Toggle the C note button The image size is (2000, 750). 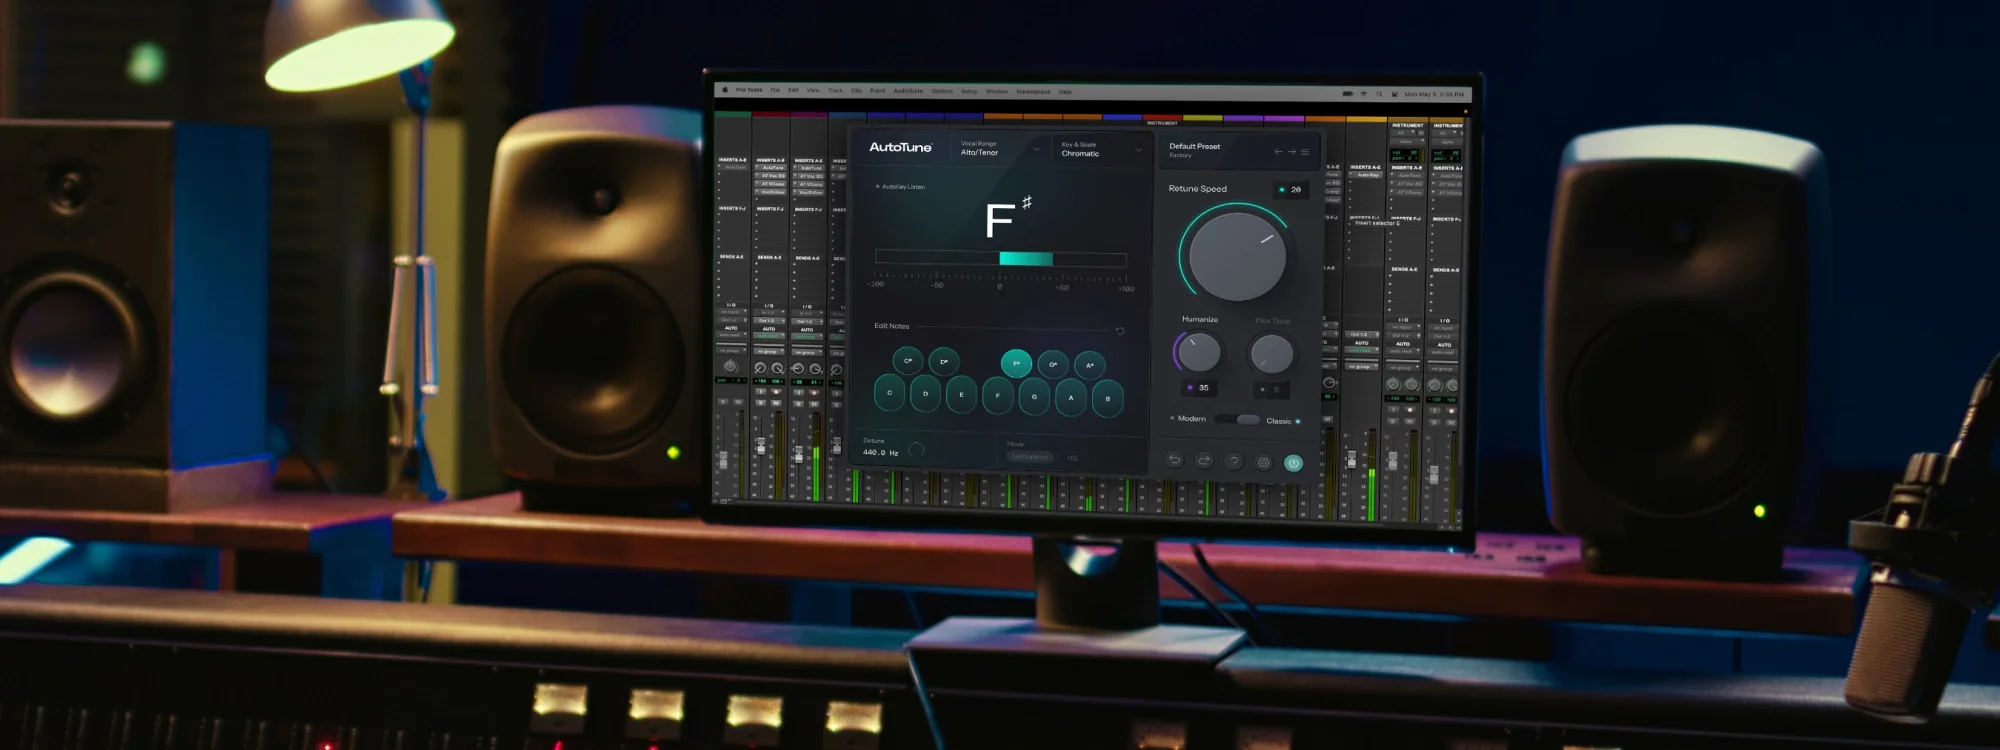(889, 393)
